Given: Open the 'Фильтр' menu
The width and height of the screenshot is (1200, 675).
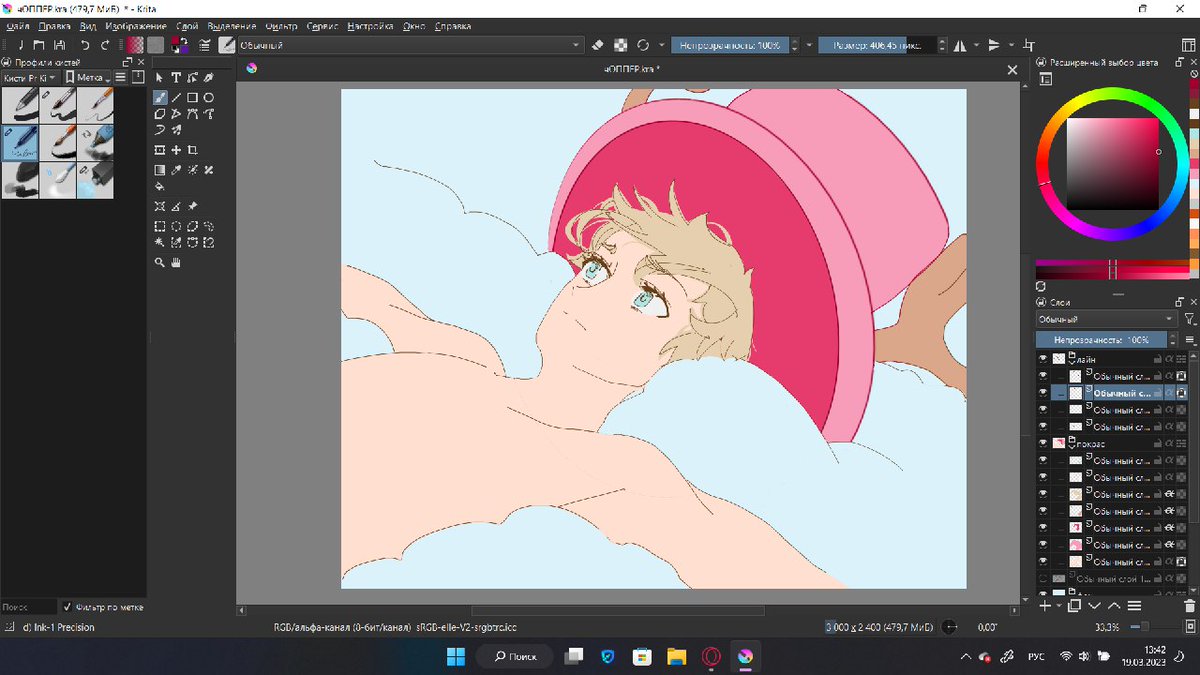Looking at the screenshot, I should 282,26.
